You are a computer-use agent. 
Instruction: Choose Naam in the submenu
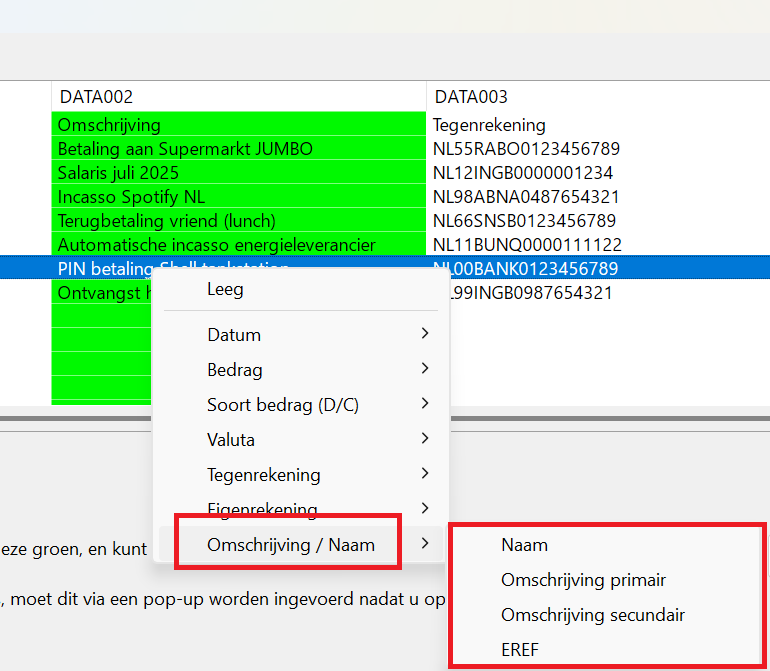(607, 545)
